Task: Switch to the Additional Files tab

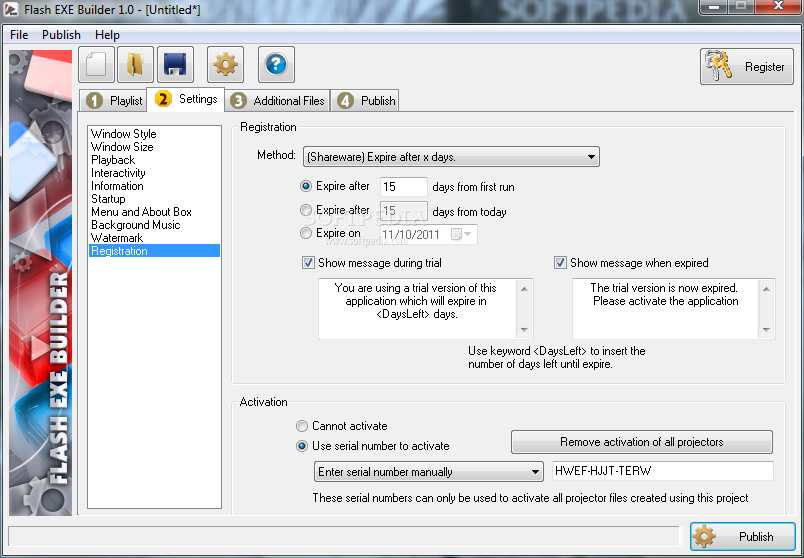Action: pyautogui.click(x=277, y=101)
